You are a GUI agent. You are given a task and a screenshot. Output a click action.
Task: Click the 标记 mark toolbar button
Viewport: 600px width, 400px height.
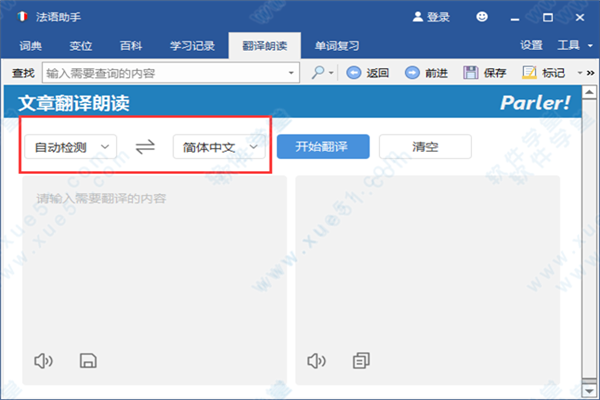(543, 73)
